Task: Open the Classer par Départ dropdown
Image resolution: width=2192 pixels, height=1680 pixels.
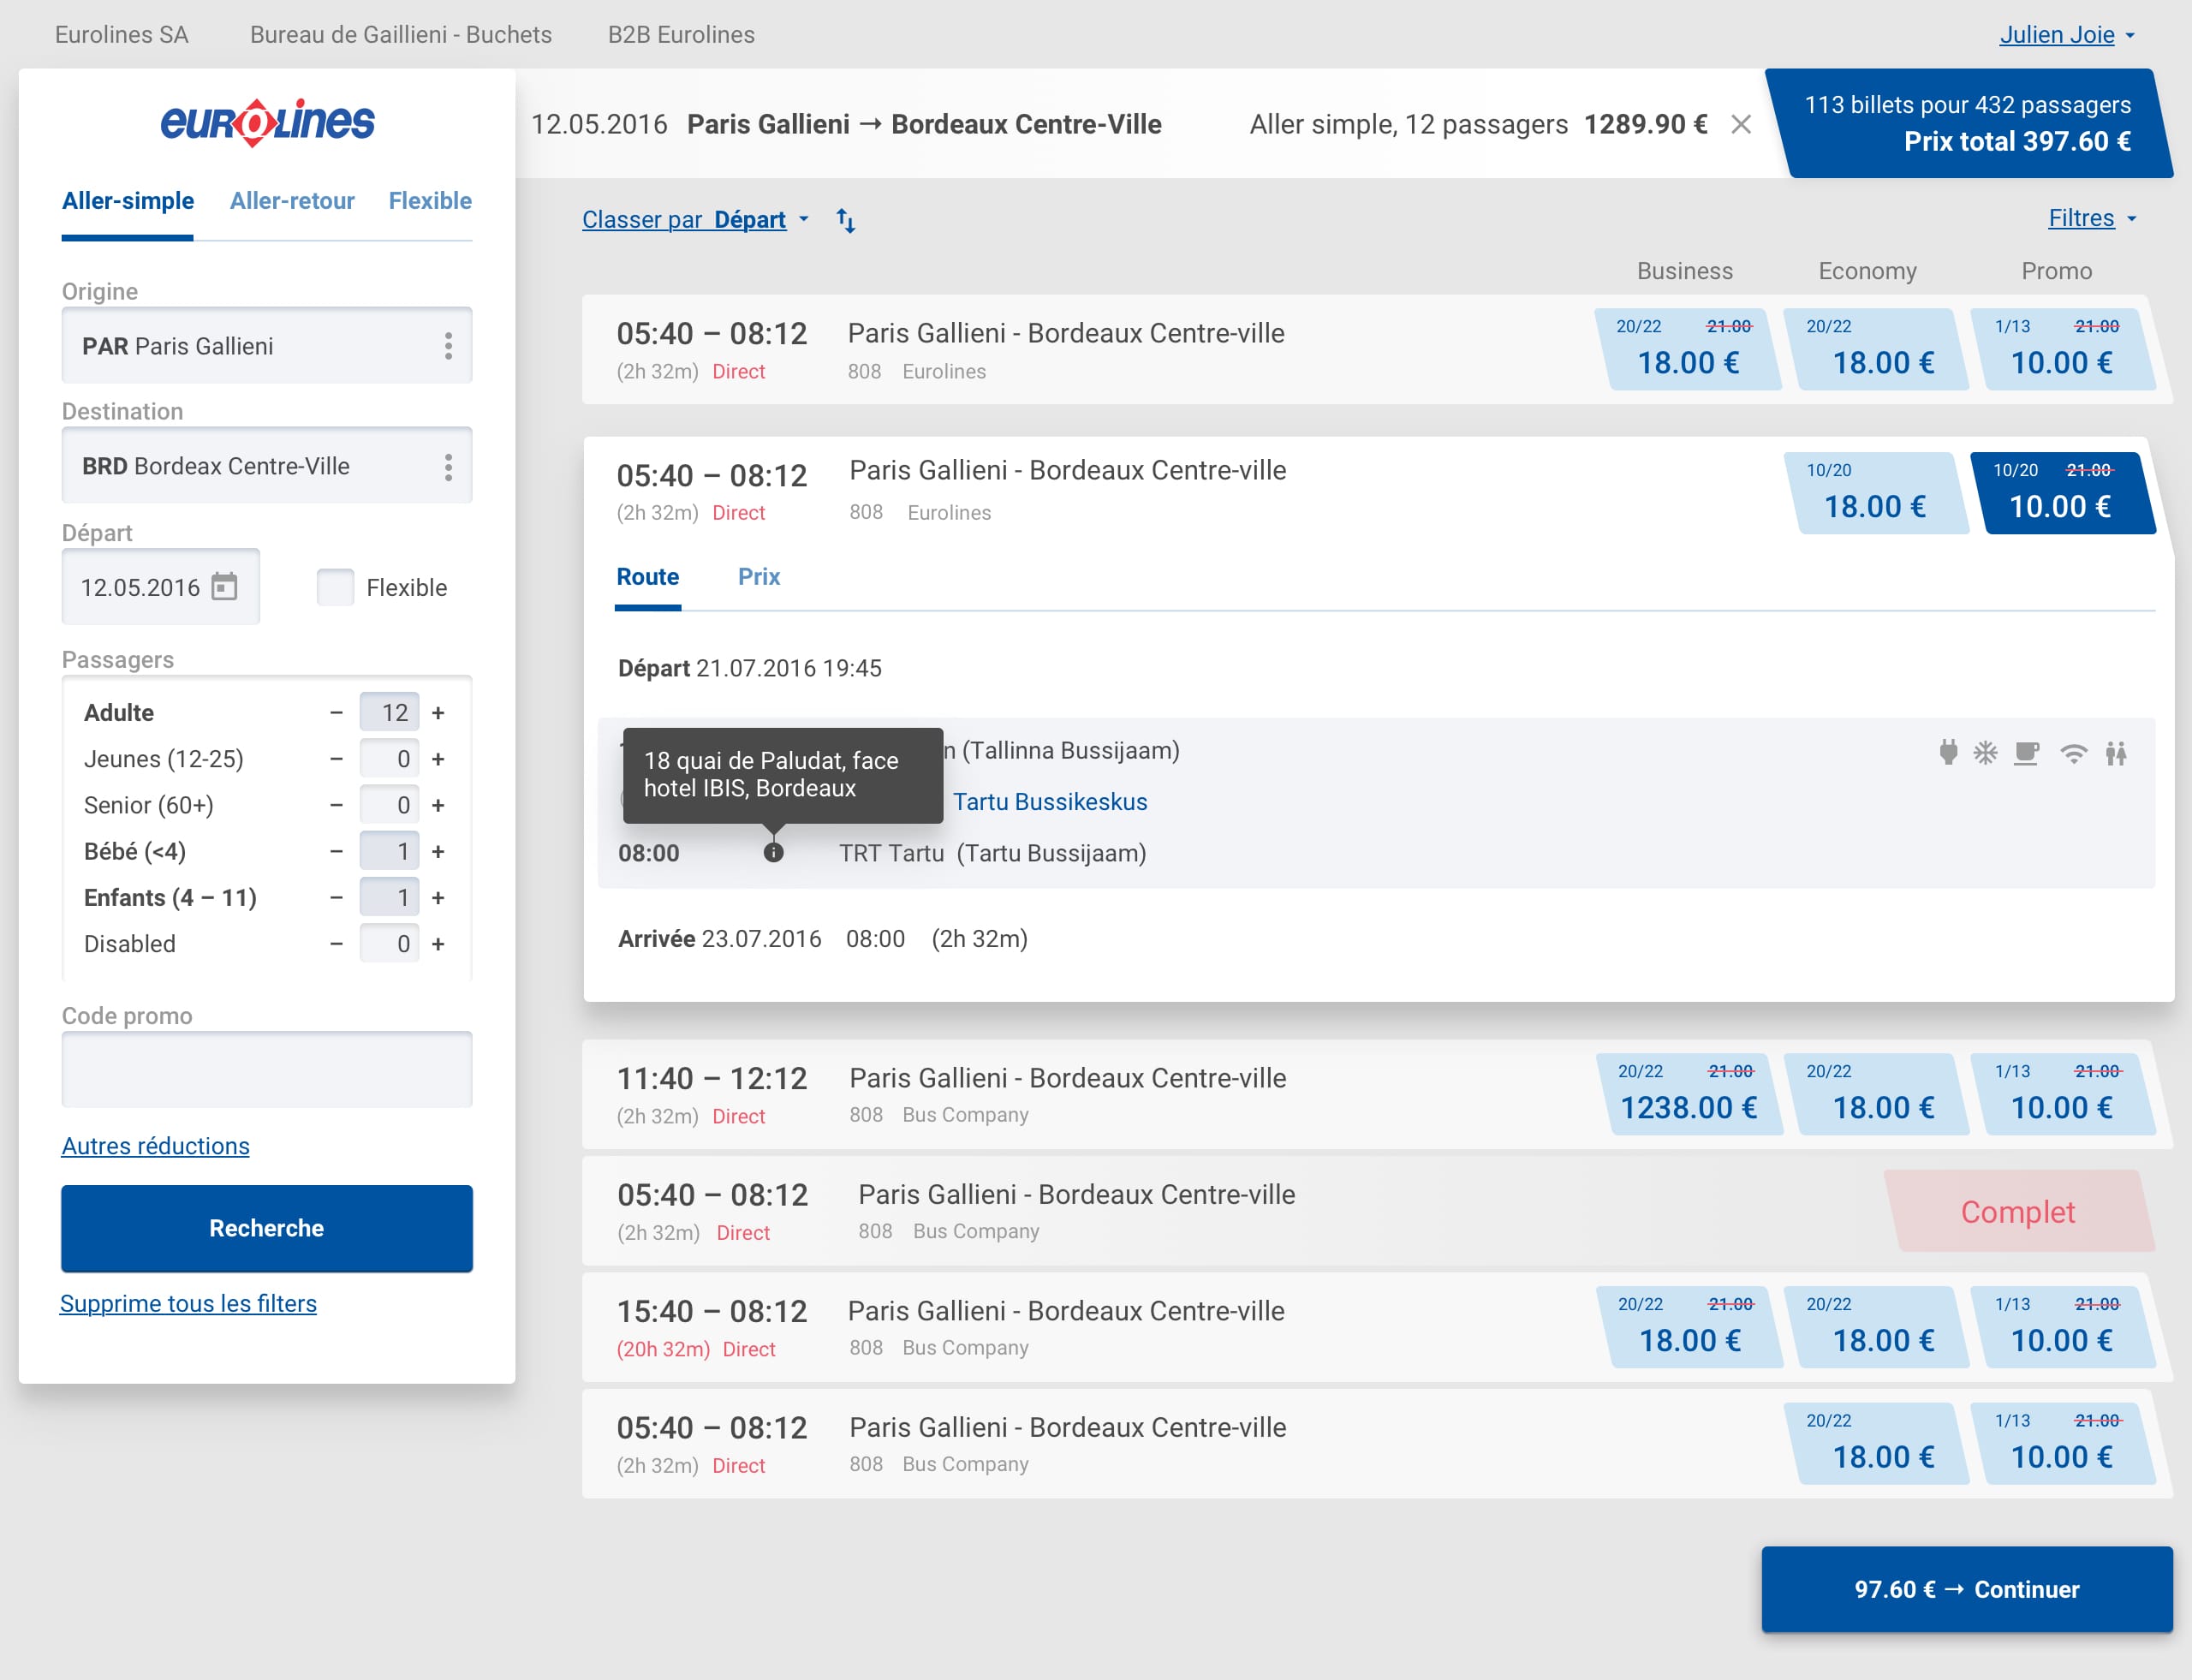Action: pos(695,219)
